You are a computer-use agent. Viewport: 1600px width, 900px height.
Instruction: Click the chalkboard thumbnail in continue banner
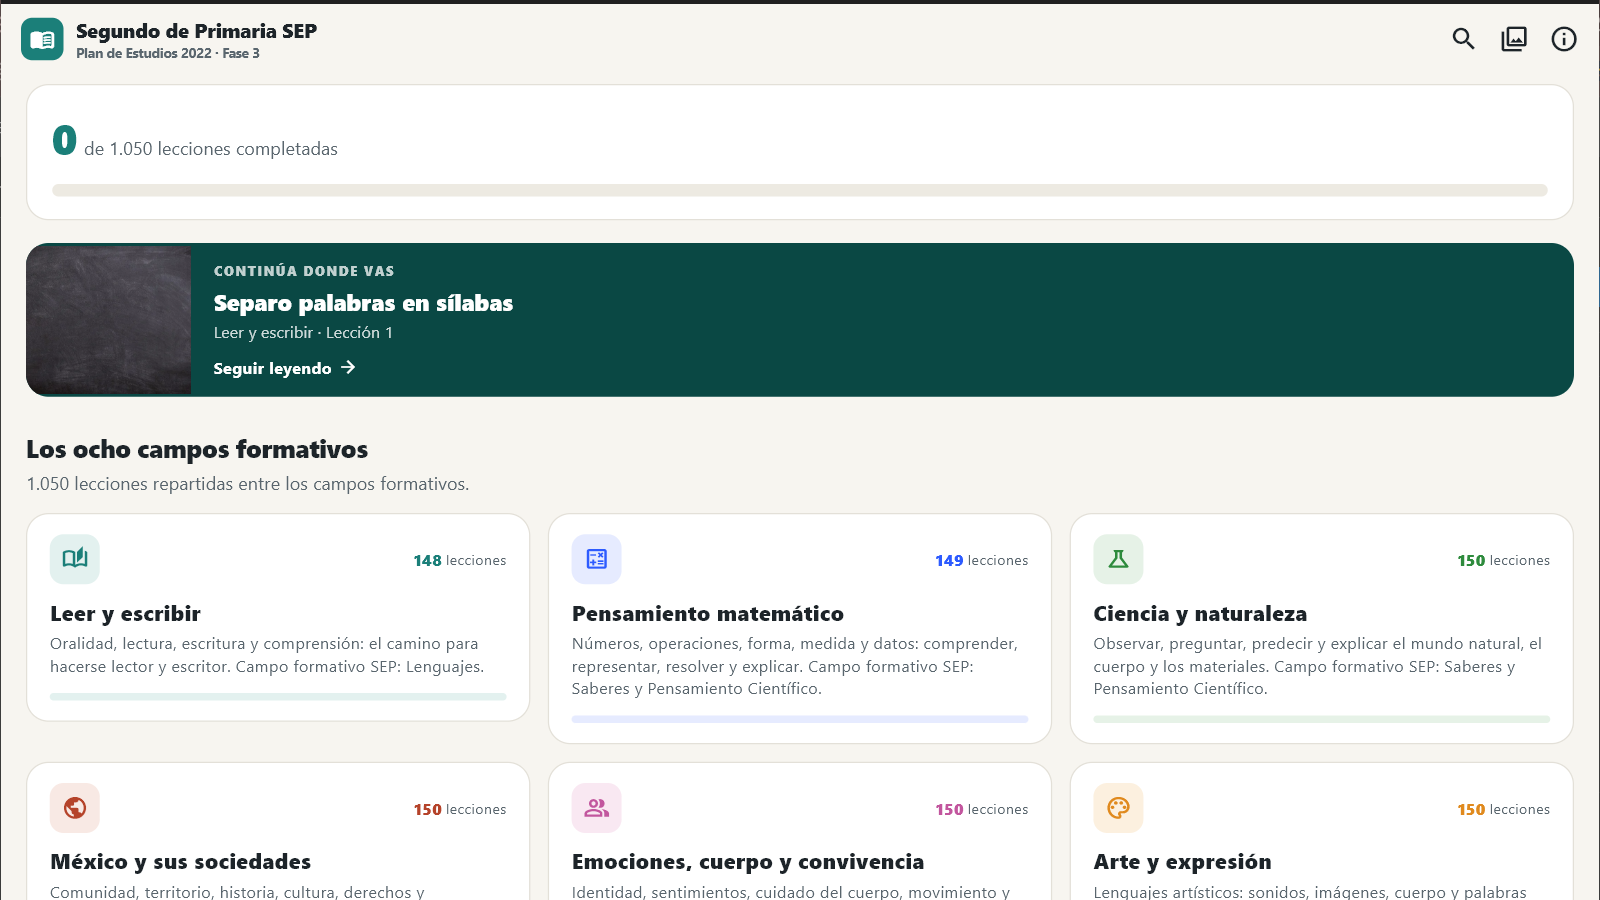pyautogui.click(x=109, y=320)
